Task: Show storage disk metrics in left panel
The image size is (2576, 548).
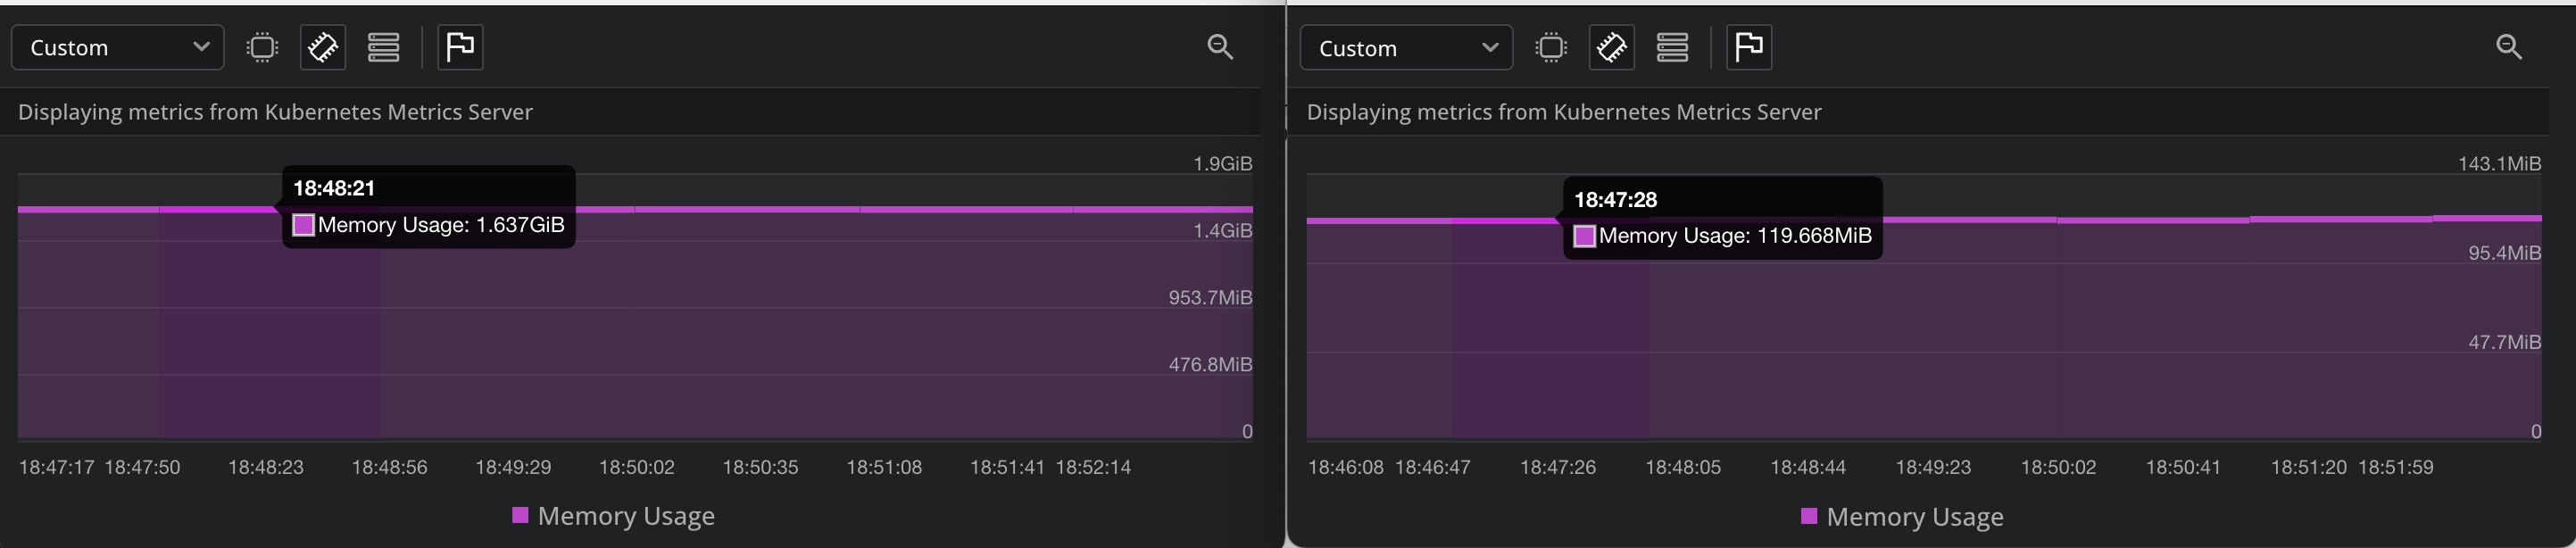Action: (x=384, y=47)
